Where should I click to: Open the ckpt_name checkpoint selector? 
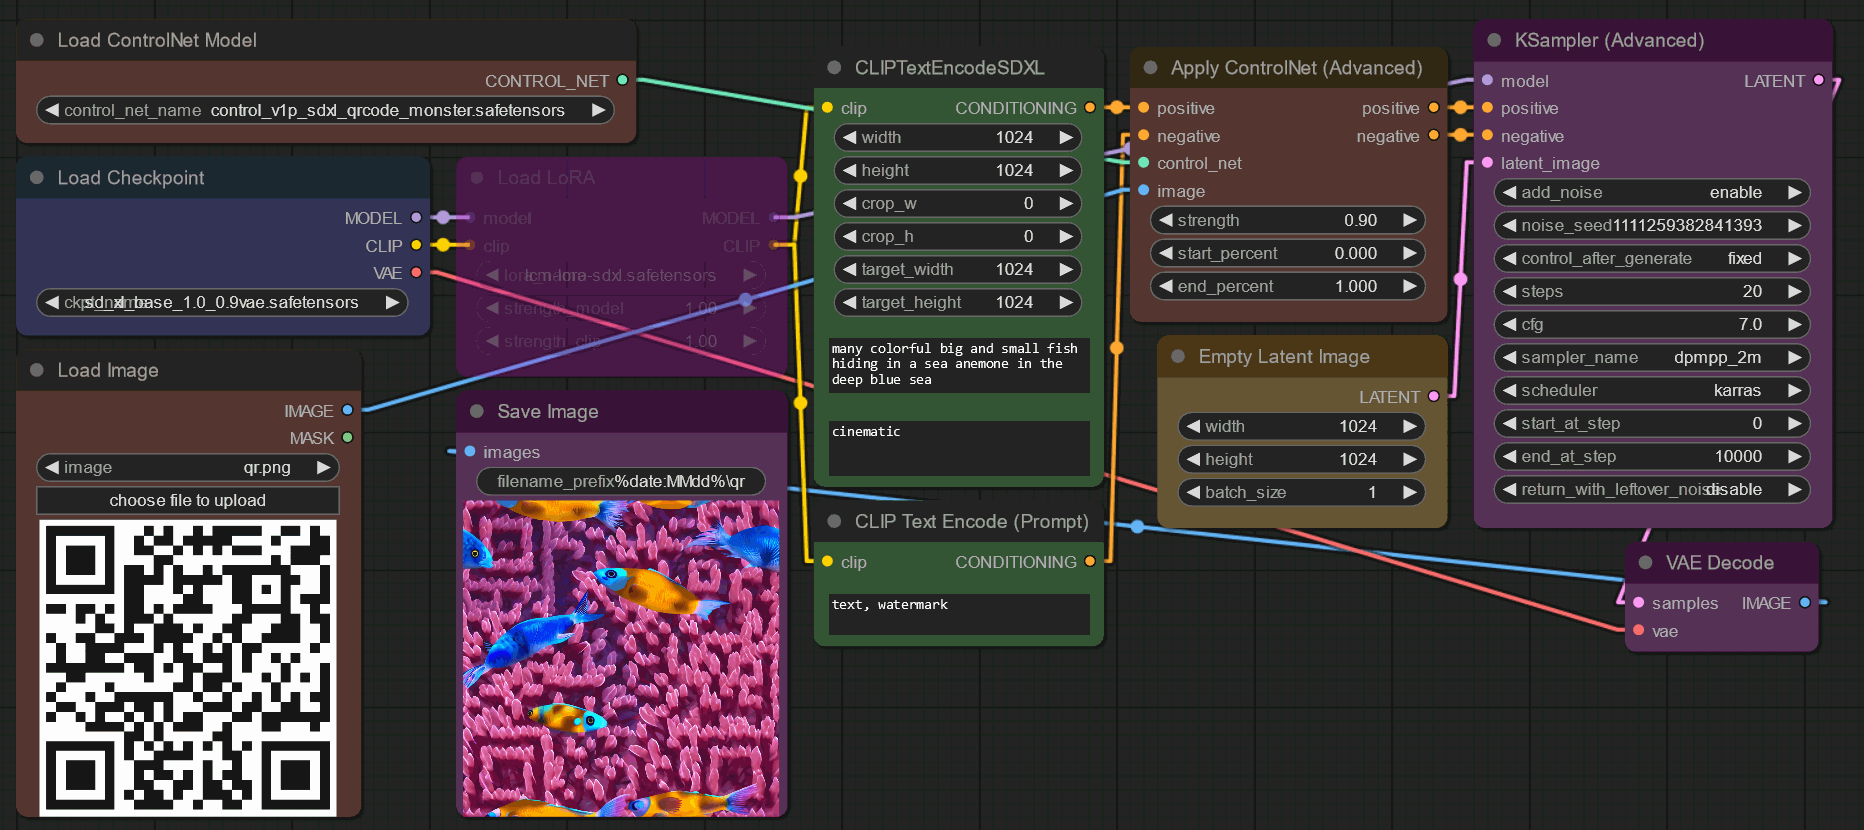(222, 302)
